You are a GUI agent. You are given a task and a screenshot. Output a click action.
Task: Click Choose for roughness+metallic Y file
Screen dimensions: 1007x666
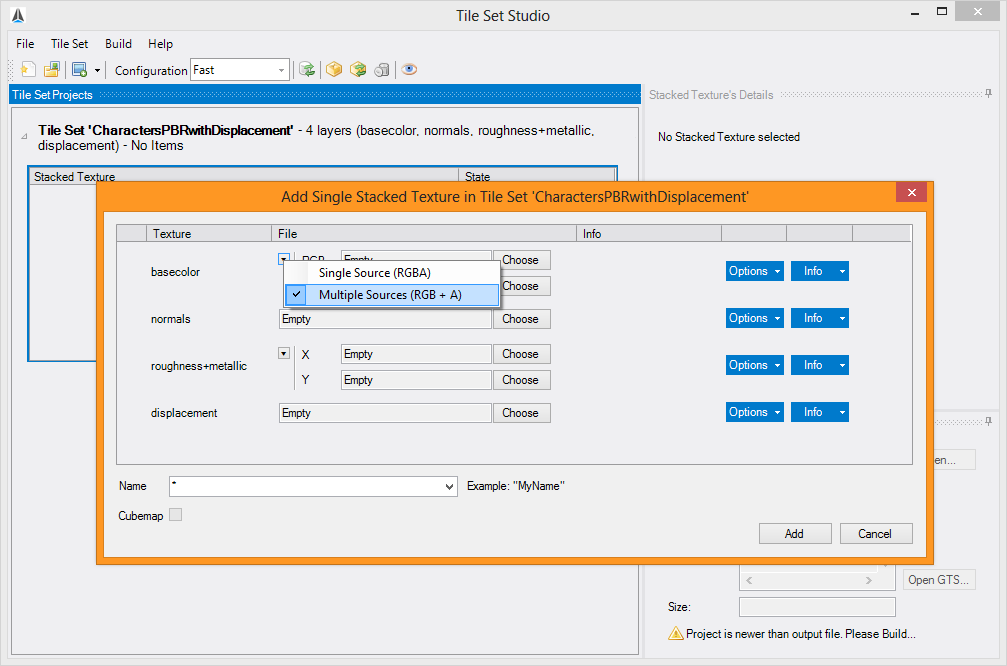click(x=521, y=380)
